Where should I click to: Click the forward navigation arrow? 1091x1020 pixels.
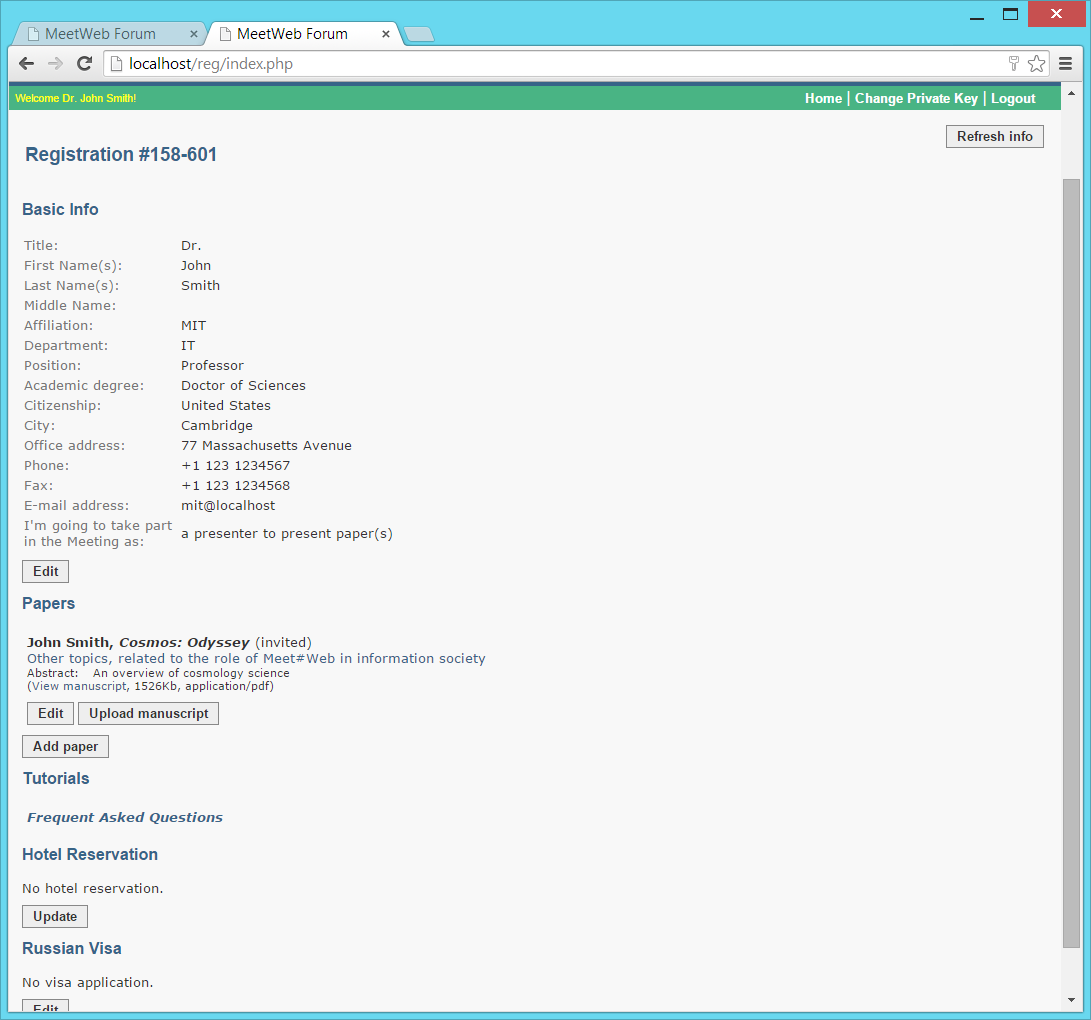tap(55, 63)
